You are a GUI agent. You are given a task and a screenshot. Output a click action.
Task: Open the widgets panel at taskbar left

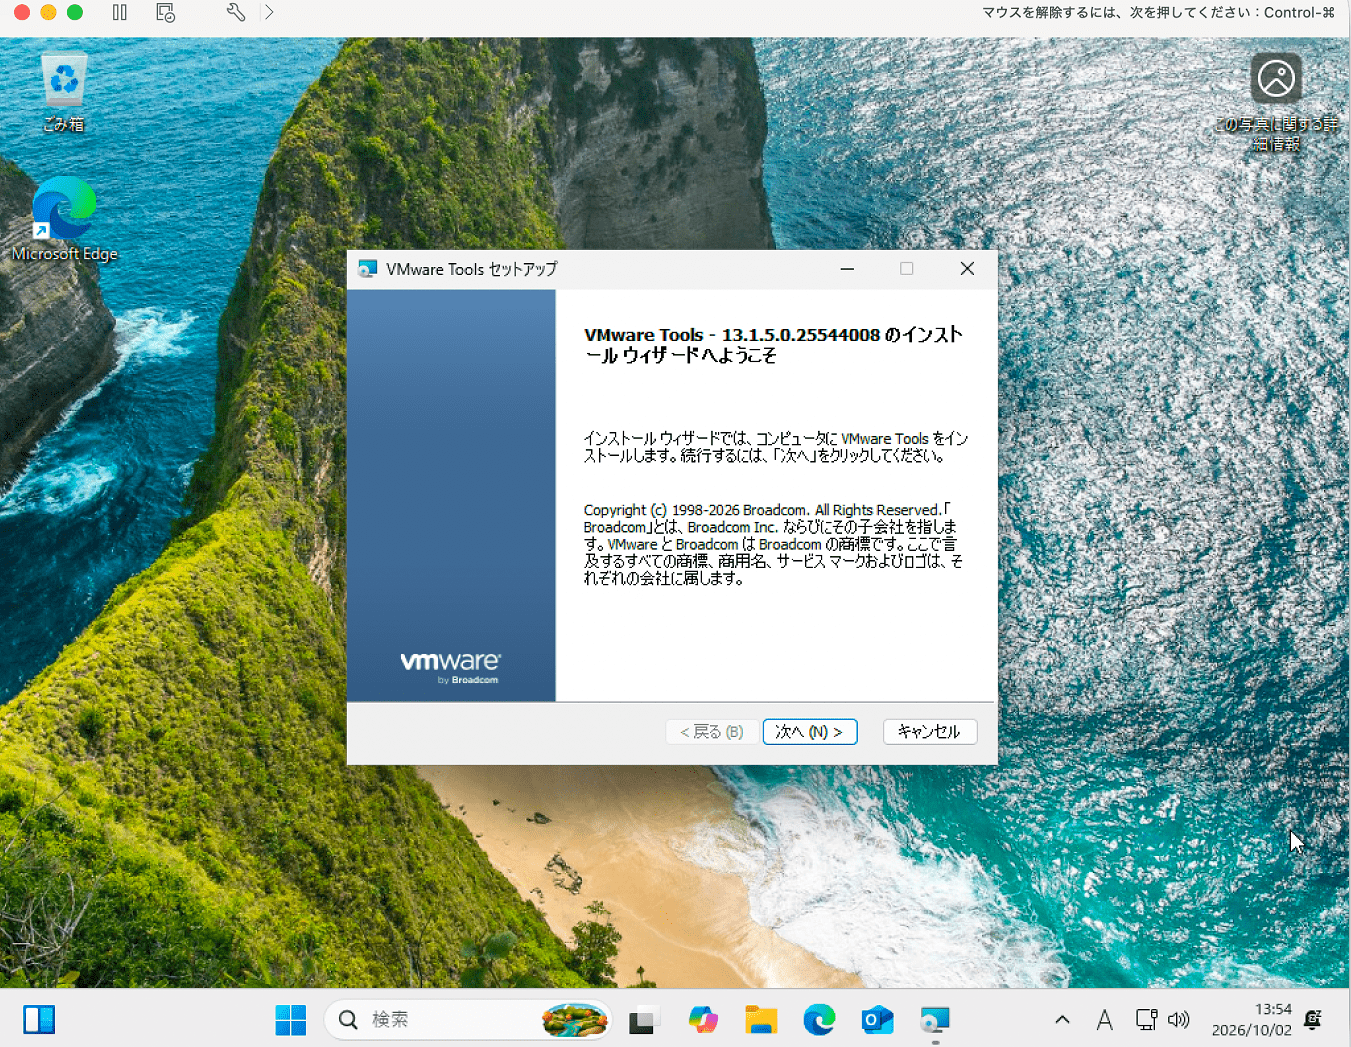click(x=39, y=1020)
